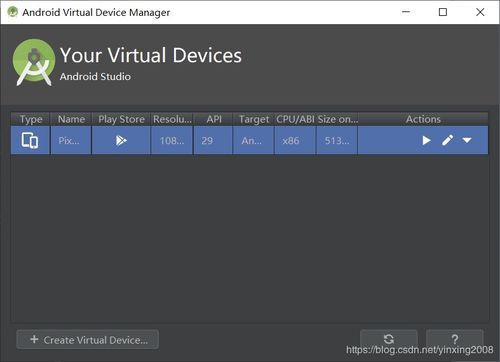Sort by the Size on Disk column header
The width and height of the screenshot is (500, 362).
[337, 119]
